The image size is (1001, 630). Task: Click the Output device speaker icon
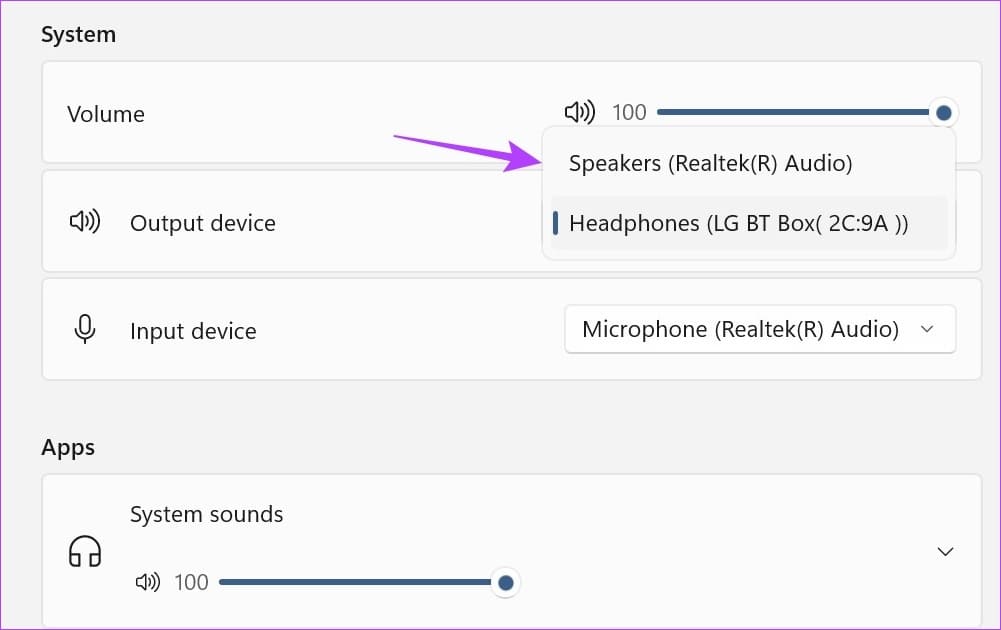click(x=85, y=222)
